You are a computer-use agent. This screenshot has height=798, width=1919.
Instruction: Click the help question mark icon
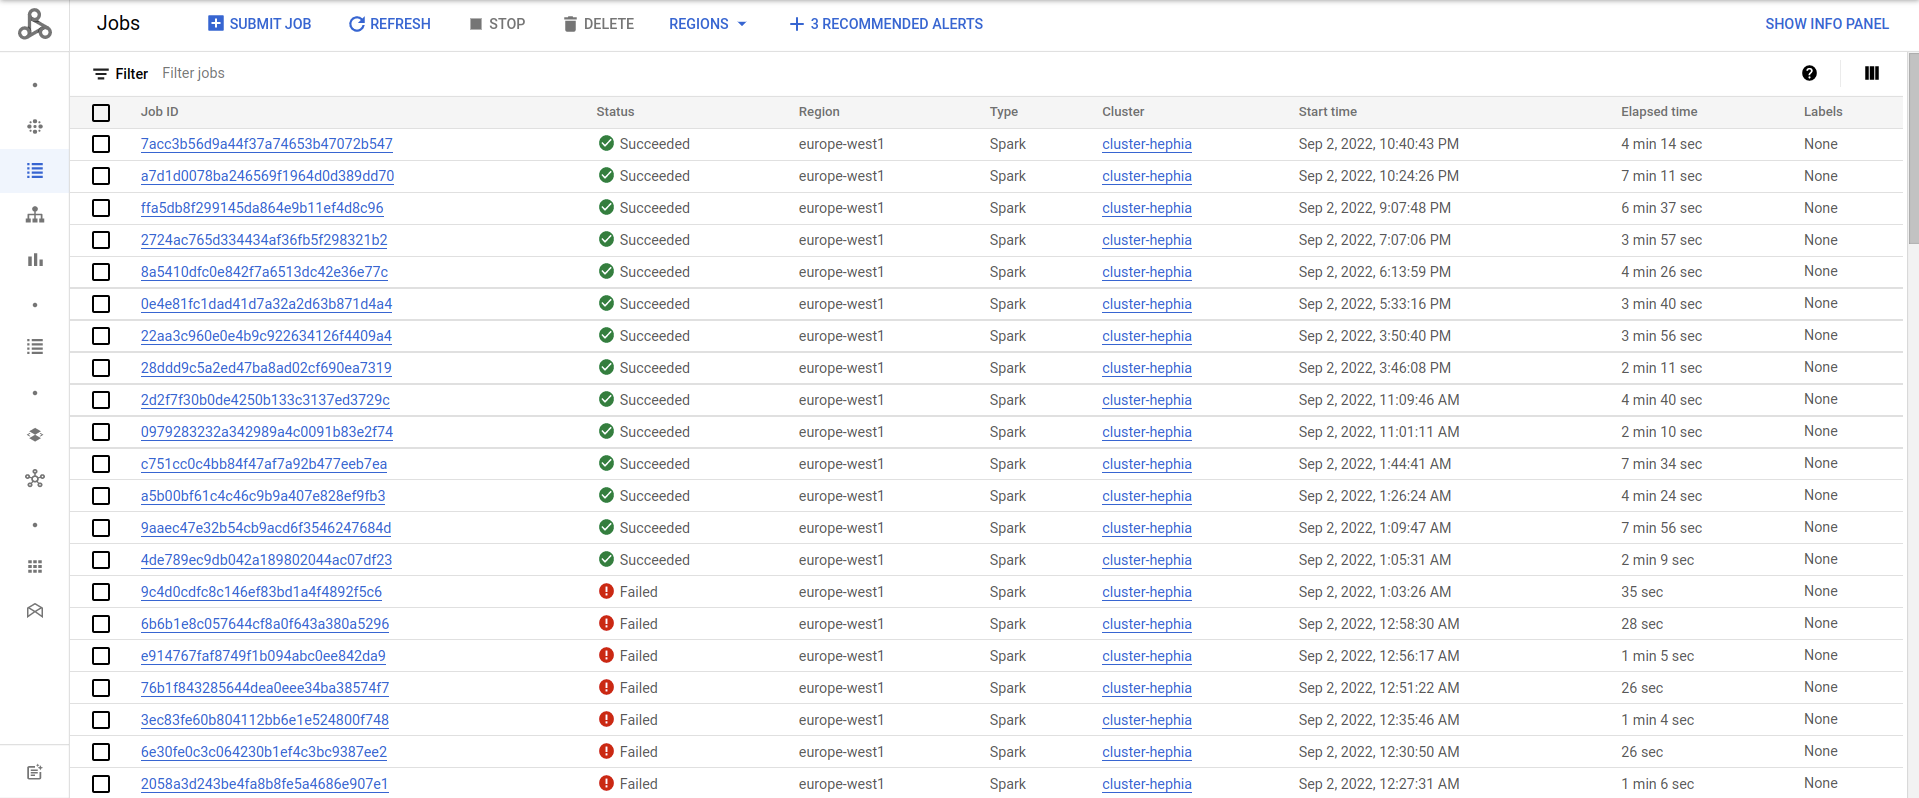pos(1809,73)
